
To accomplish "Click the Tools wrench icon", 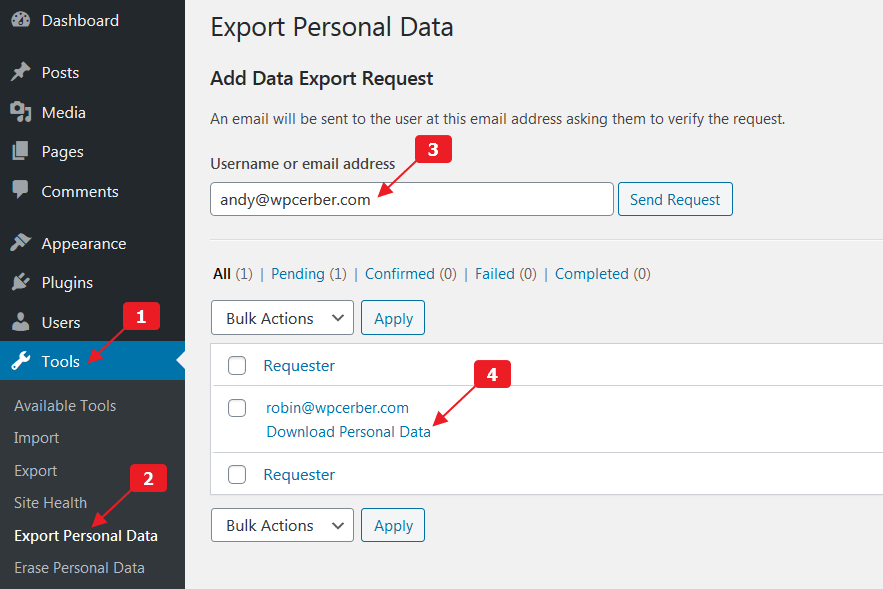I will click(x=21, y=361).
